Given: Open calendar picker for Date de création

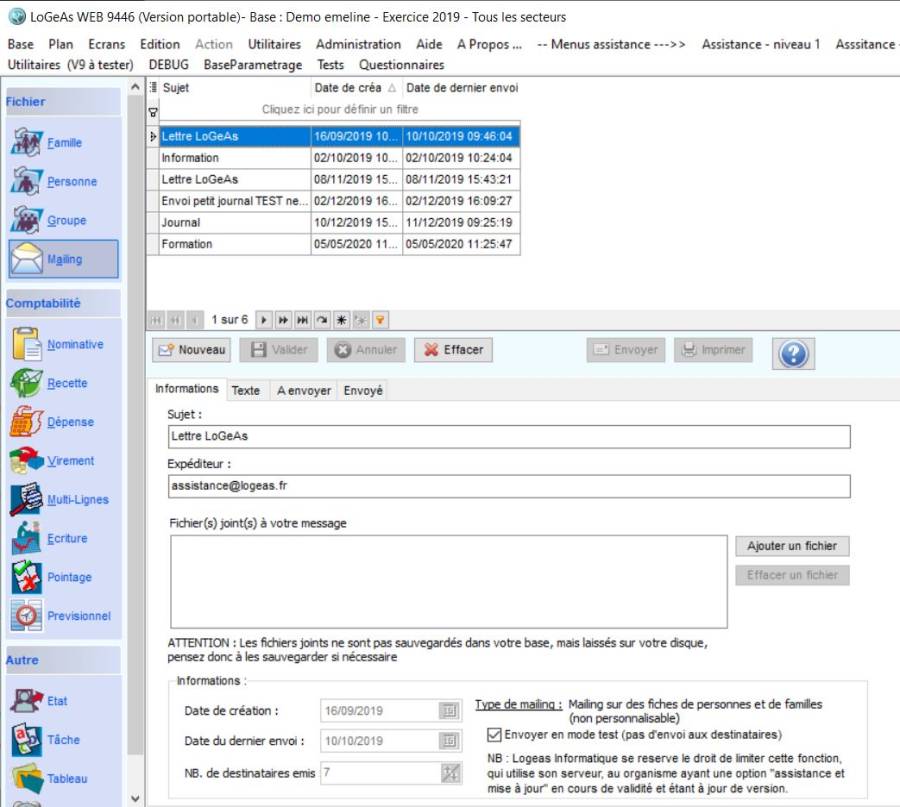Looking at the screenshot, I should 449,711.
